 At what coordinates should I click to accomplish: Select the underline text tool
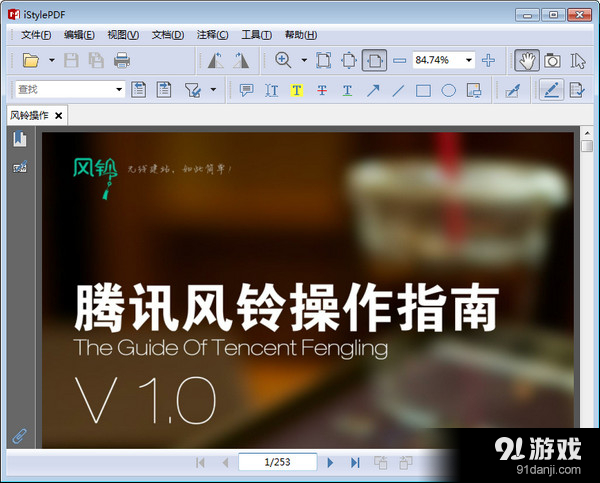pos(347,90)
